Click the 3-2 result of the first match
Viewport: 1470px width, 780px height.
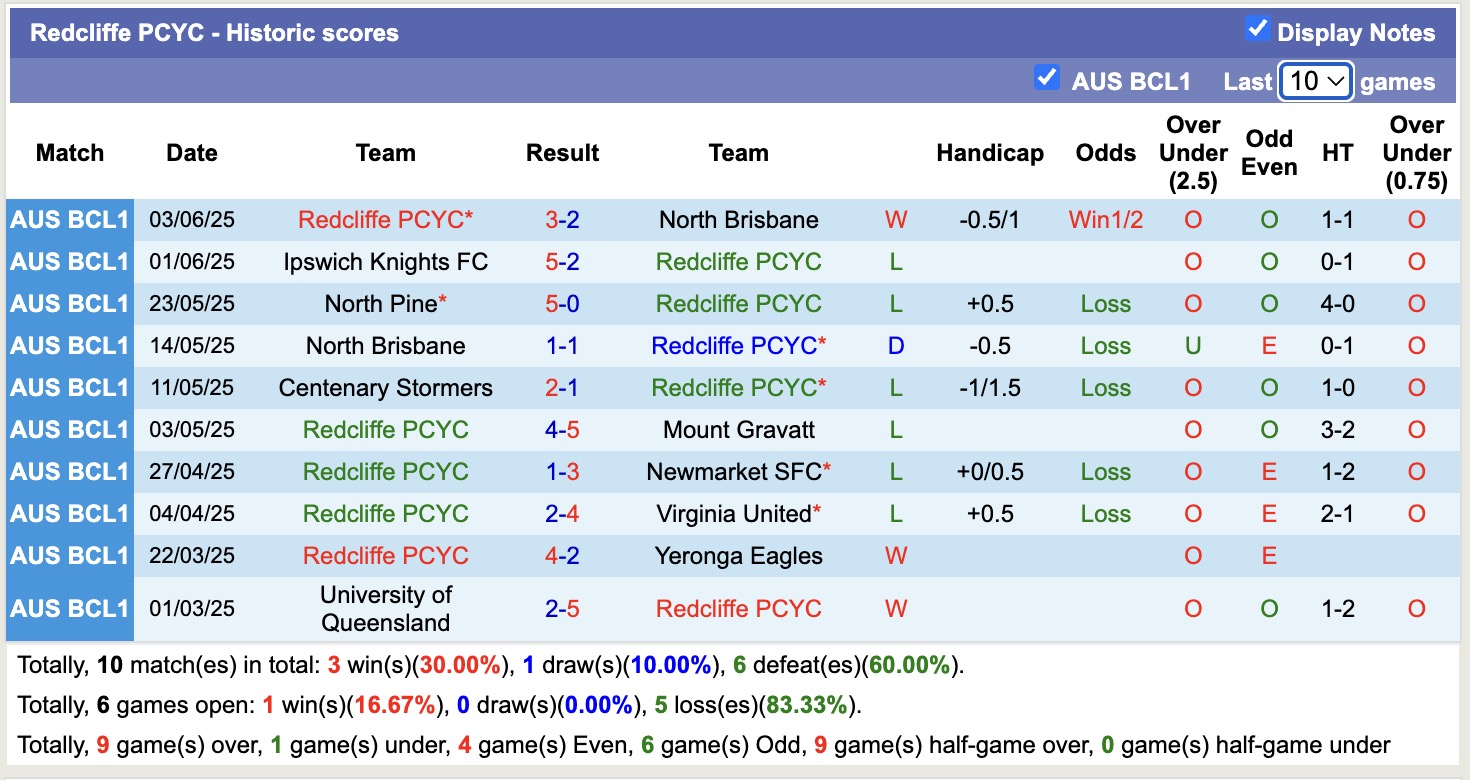pyautogui.click(x=562, y=219)
